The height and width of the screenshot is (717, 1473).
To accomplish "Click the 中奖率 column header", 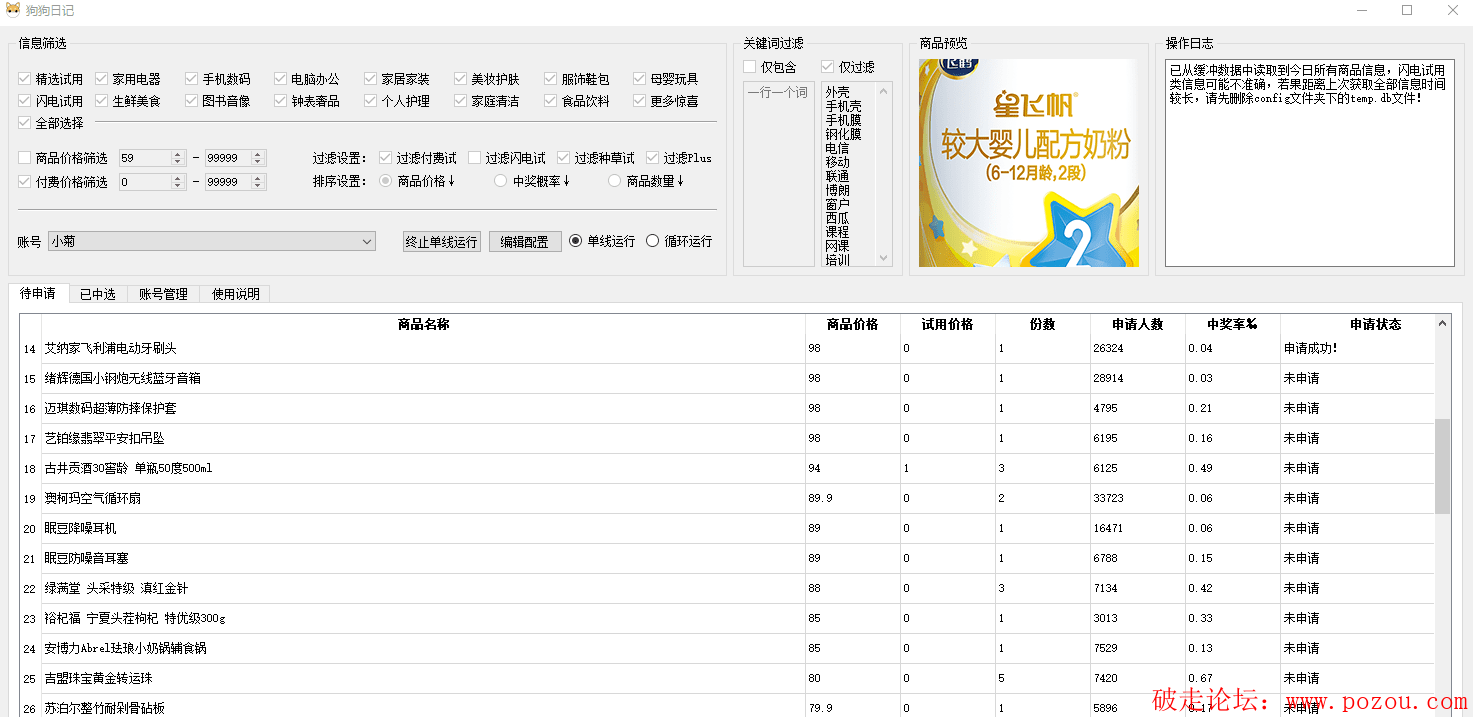I will [x=1231, y=324].
